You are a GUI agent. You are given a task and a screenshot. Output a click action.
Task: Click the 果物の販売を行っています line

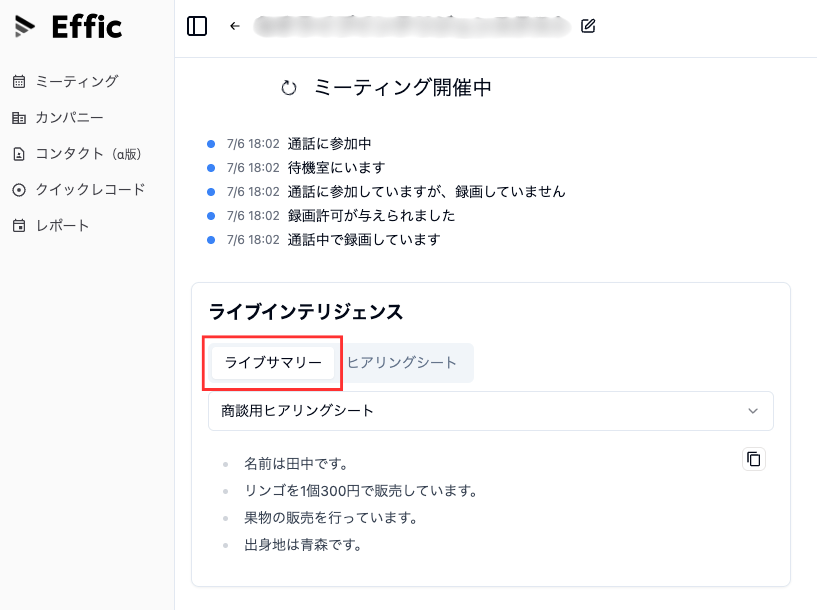click(331, 518)
